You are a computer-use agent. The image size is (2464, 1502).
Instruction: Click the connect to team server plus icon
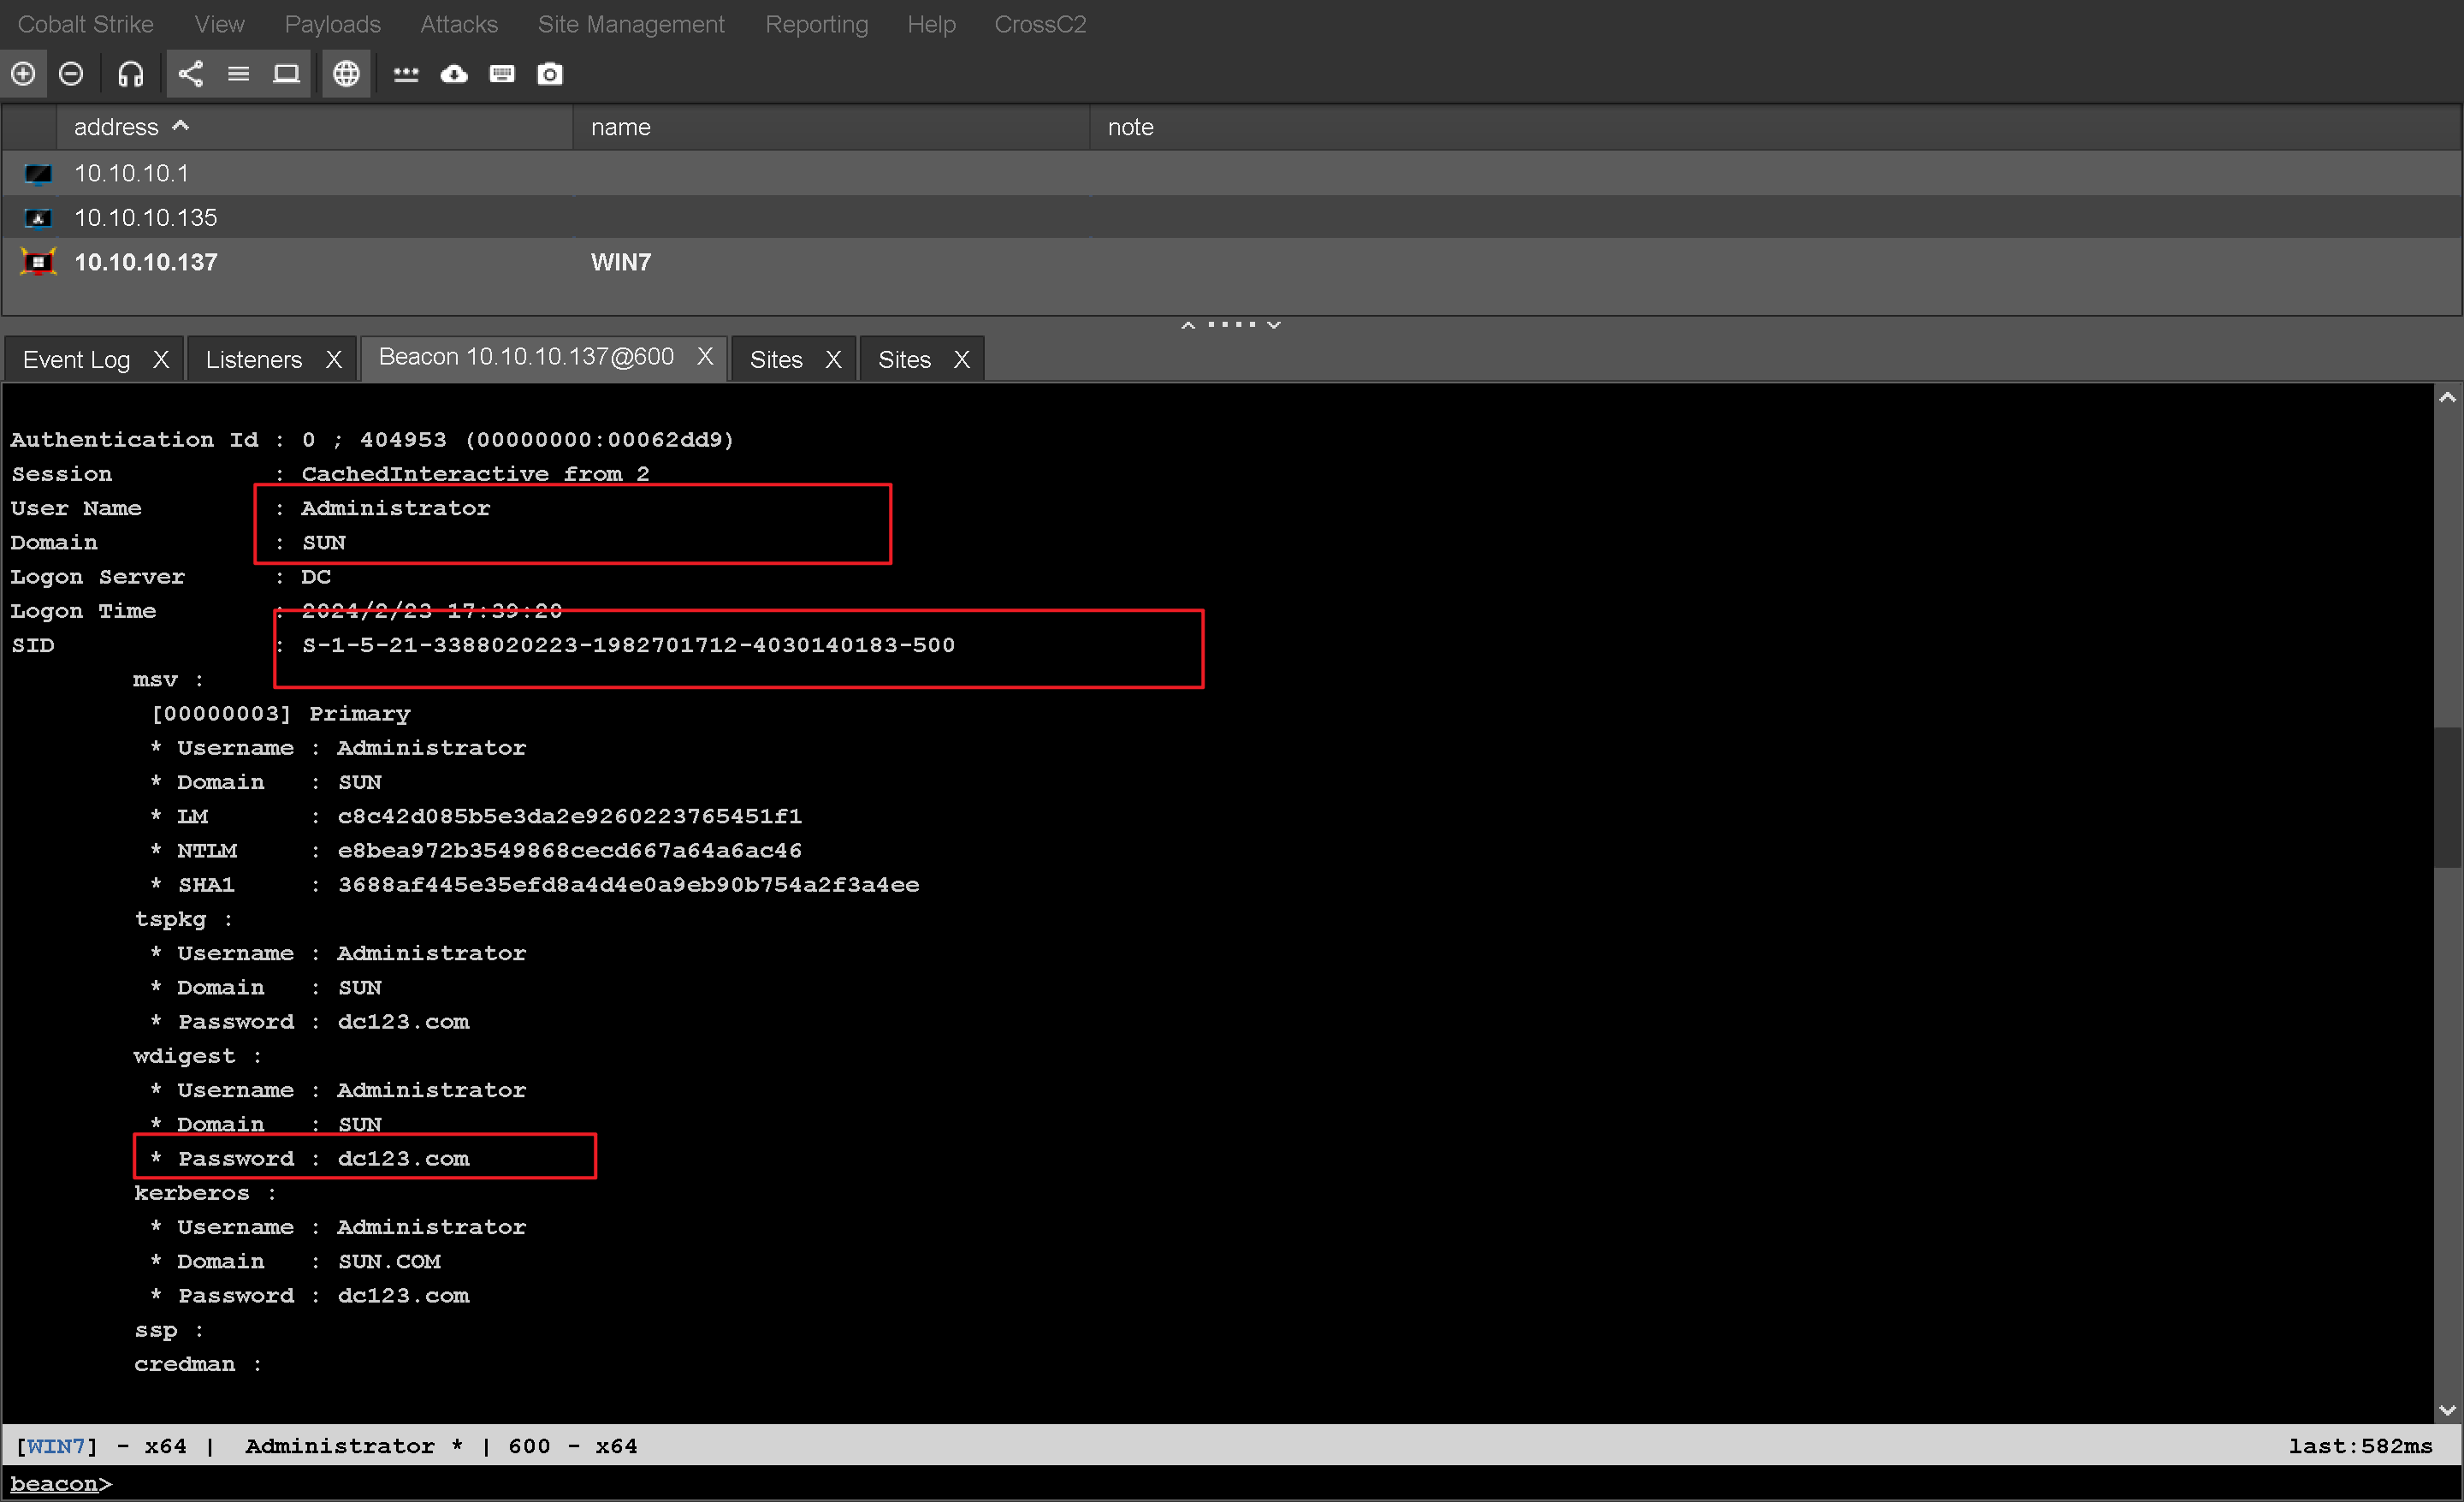point(23,74)
